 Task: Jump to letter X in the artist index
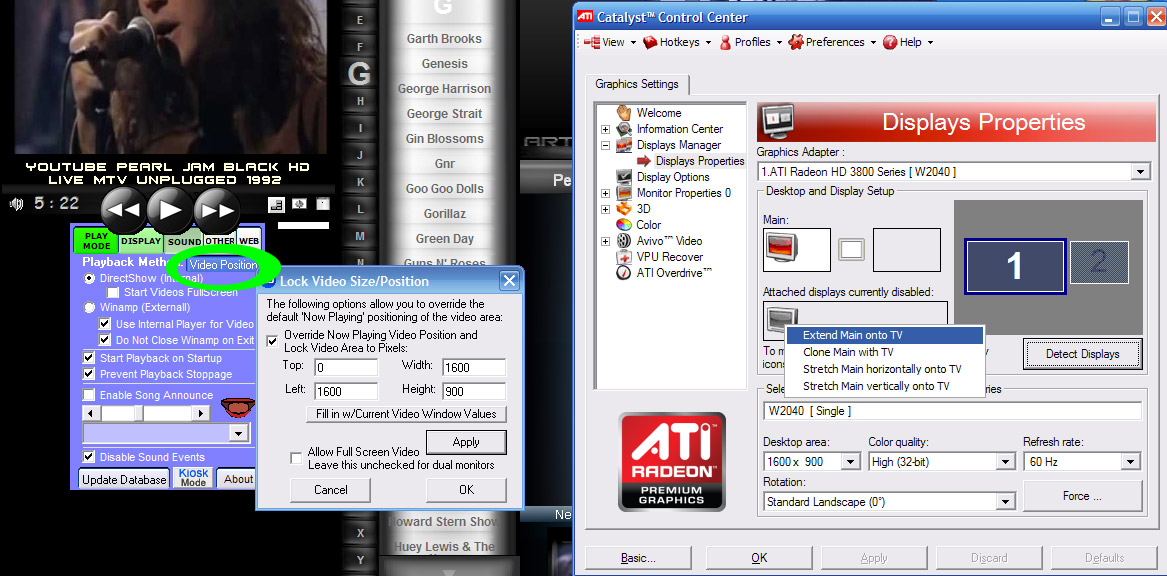[x=360, y=533]
